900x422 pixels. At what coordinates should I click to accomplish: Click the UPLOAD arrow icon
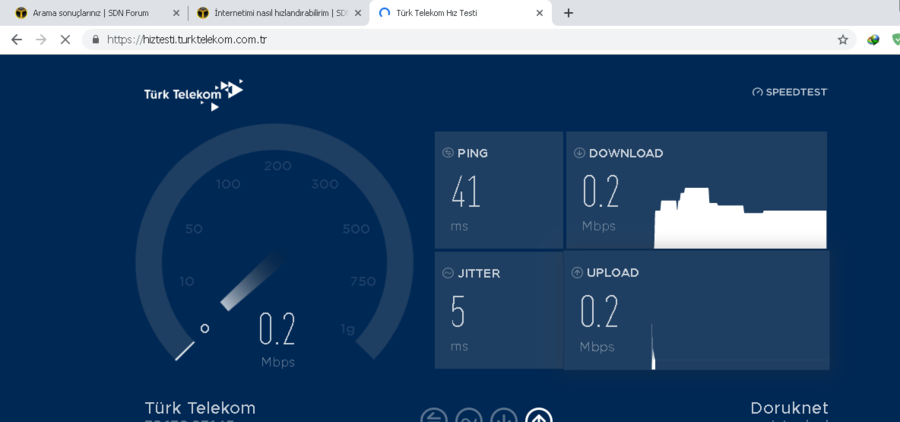pyautogui.click(x=577, y=273)
